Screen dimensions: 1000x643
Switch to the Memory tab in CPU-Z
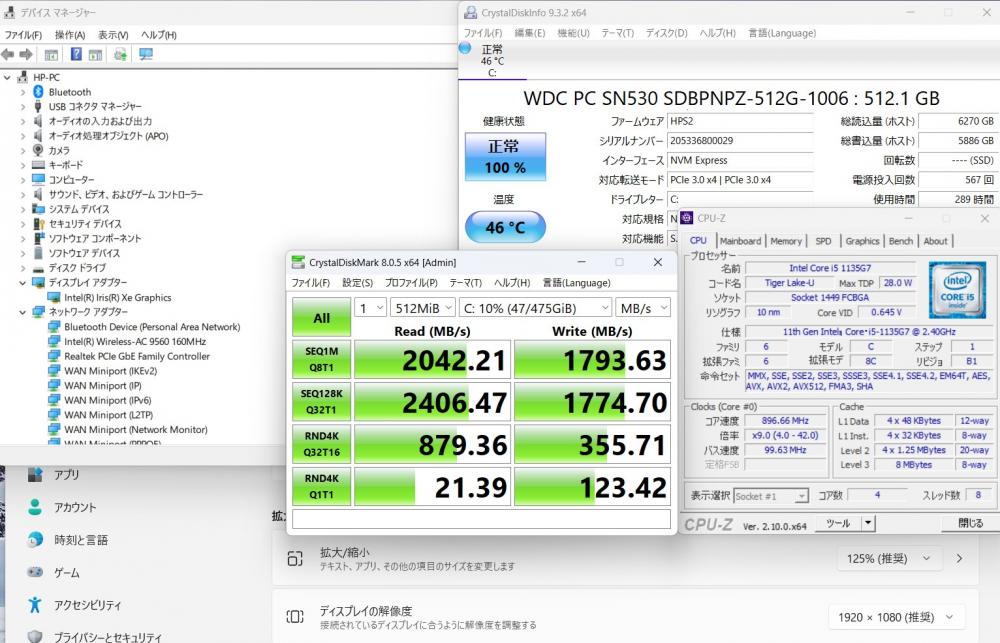coord(786,240)
